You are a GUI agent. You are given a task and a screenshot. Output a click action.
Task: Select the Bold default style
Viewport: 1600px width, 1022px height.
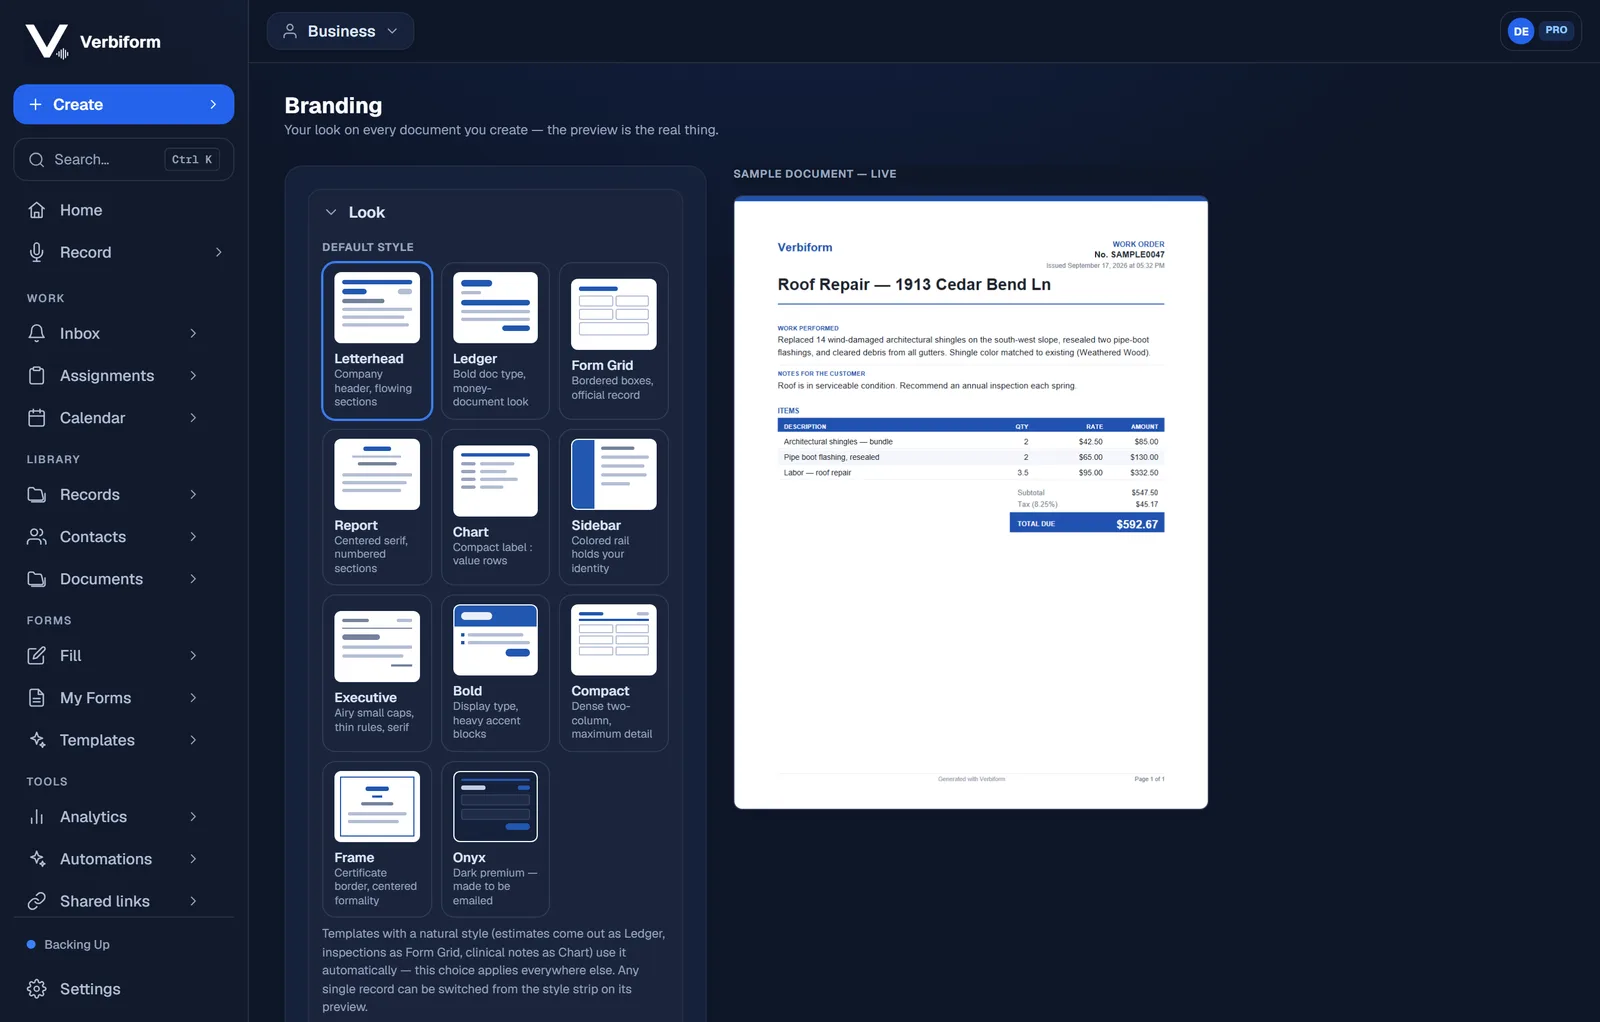[495, 673]
